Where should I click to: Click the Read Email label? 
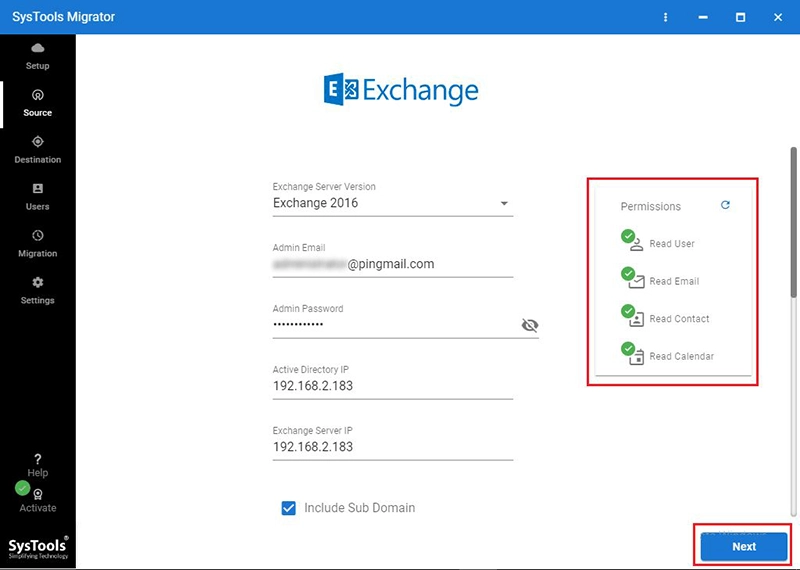point(674,281)
